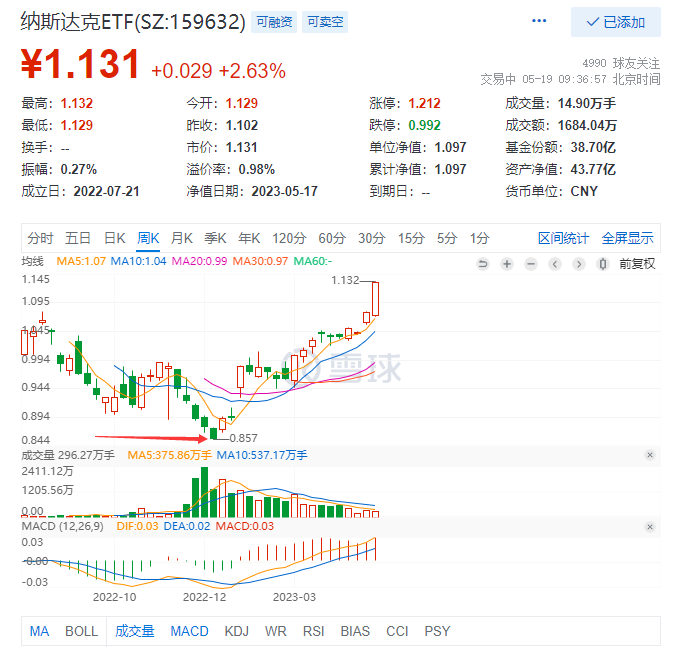This screenshot has width=676, height=657.
Task: Open the 前复权 adjustment dropdown
Action: pos(637,263)
